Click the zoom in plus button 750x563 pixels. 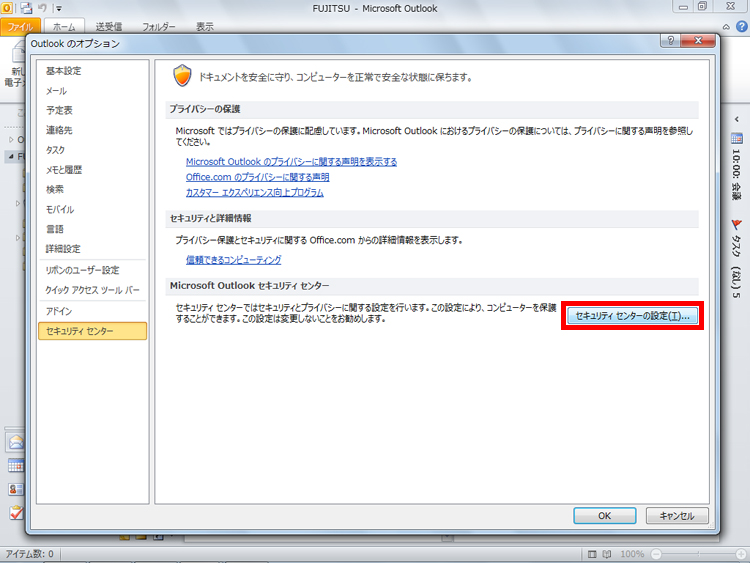point(741,554)
